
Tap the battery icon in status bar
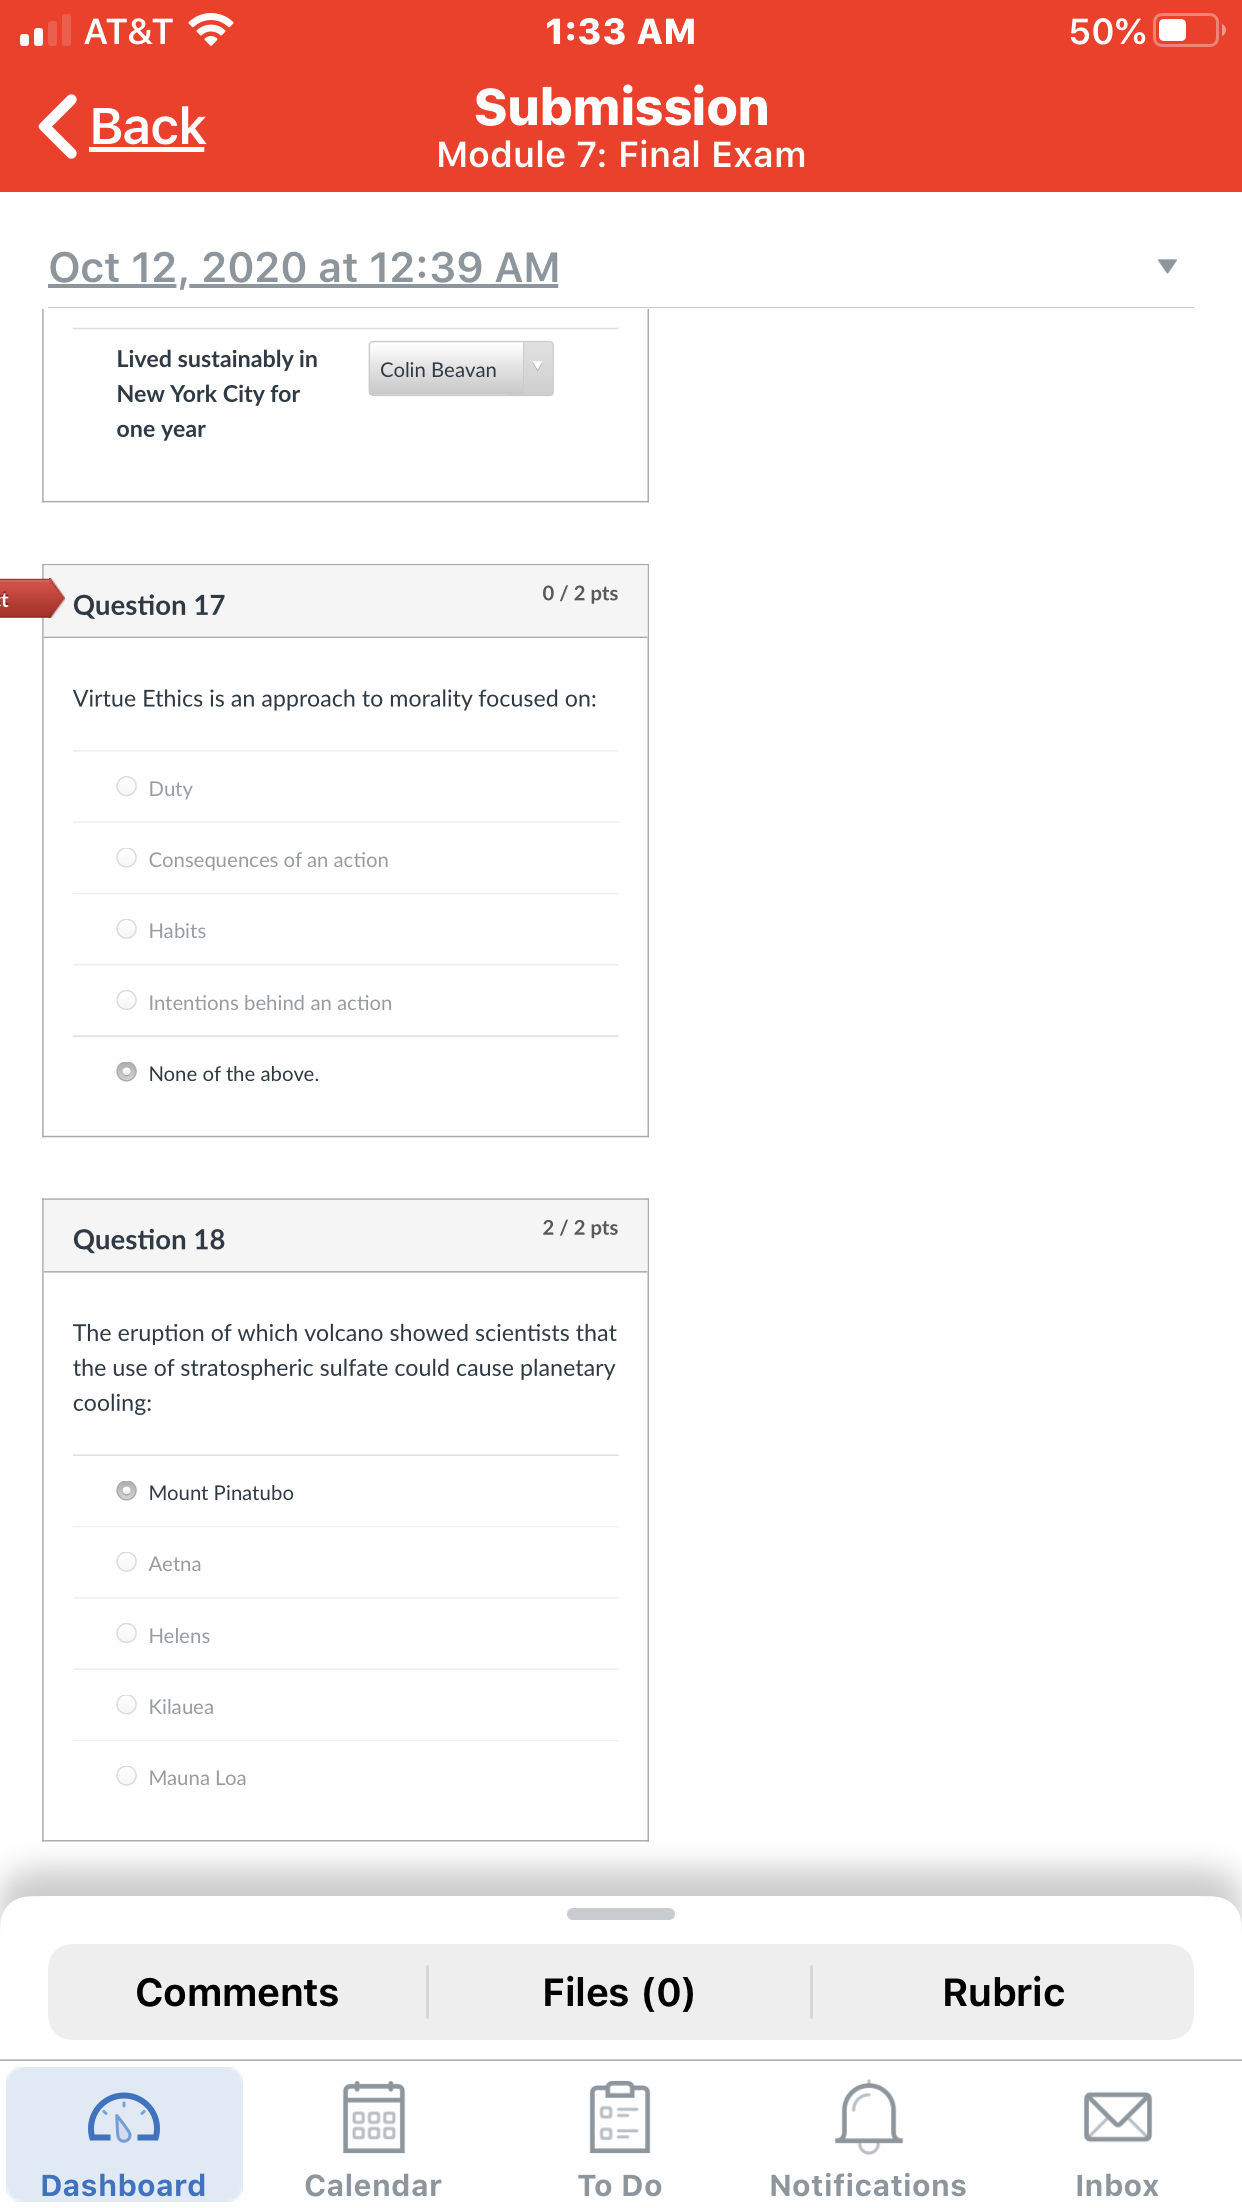point(1189,31)
